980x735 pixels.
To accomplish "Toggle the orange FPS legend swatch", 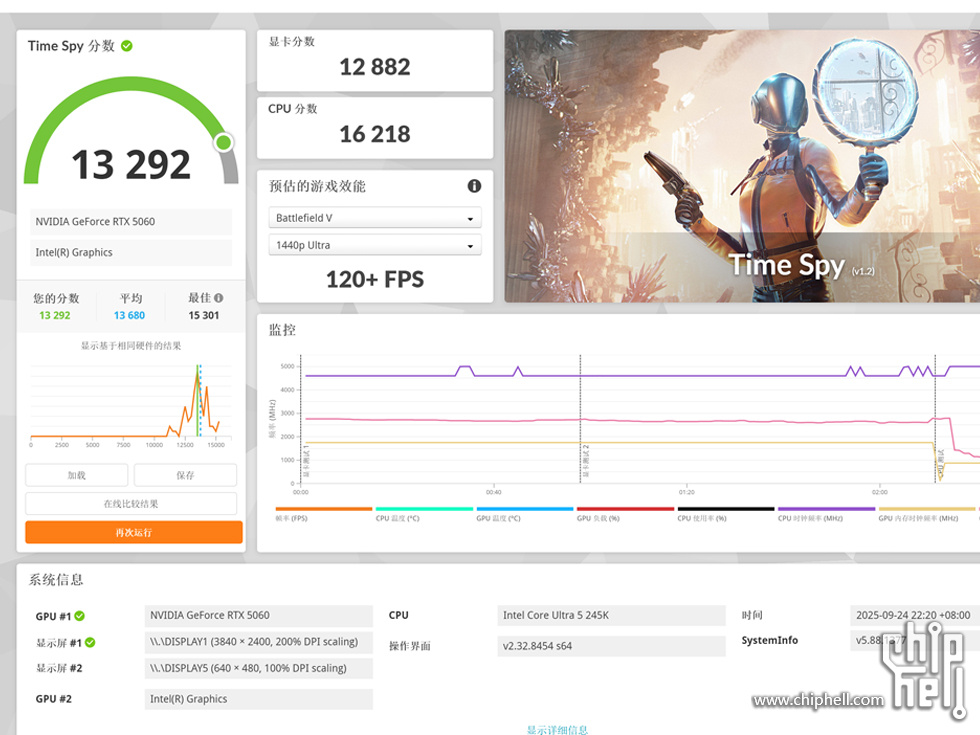I will click(x=324, y=509).
